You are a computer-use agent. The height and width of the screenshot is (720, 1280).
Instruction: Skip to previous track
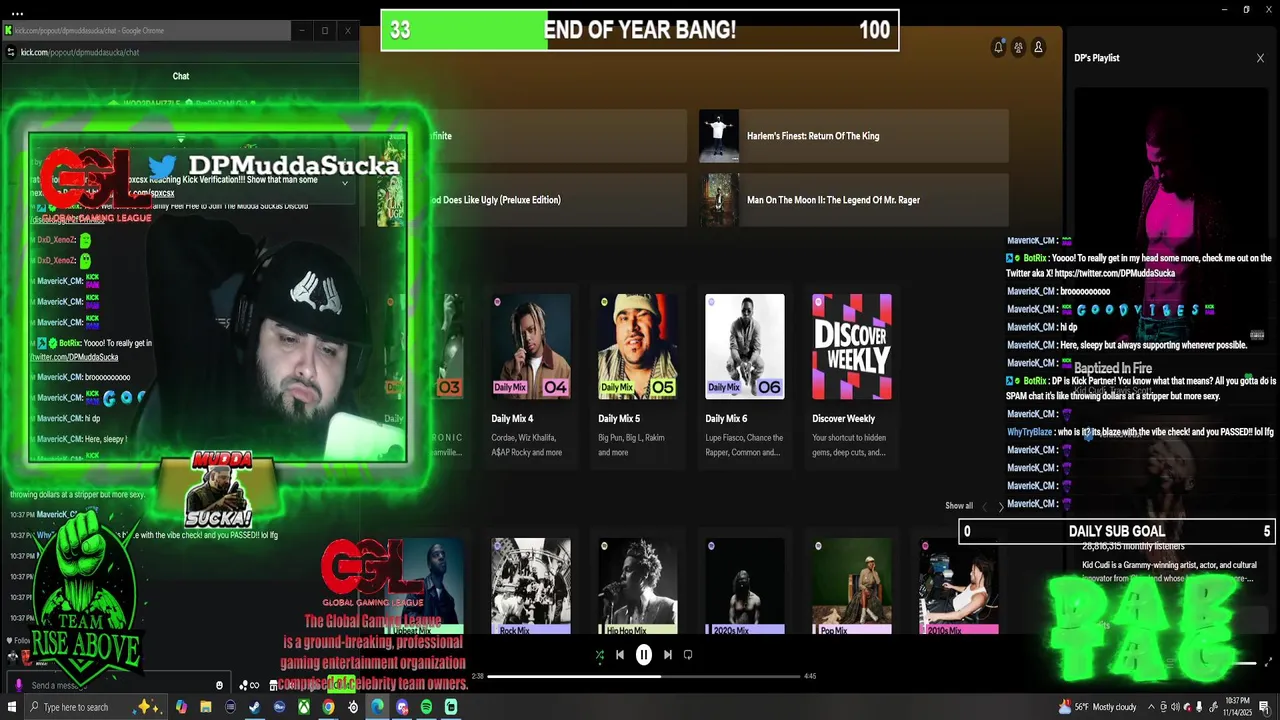[x=620, y=655]
